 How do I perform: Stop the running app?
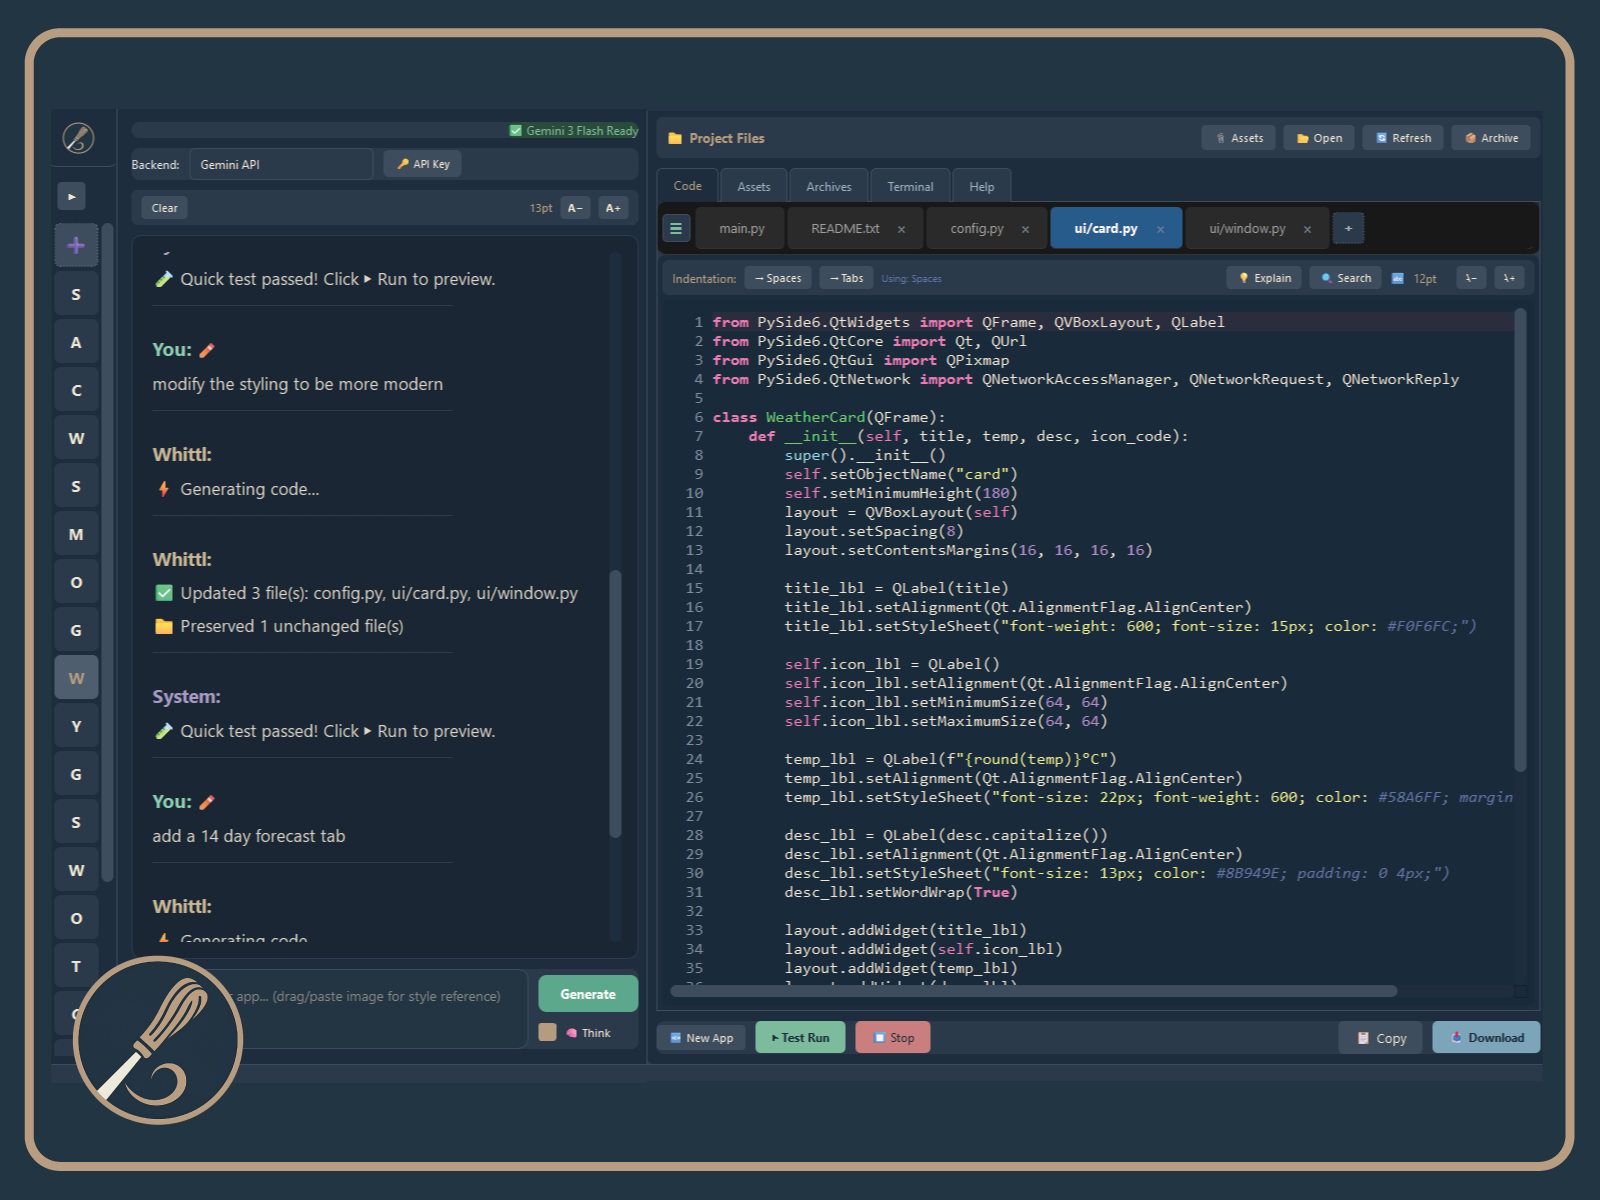coord(892,1037)
